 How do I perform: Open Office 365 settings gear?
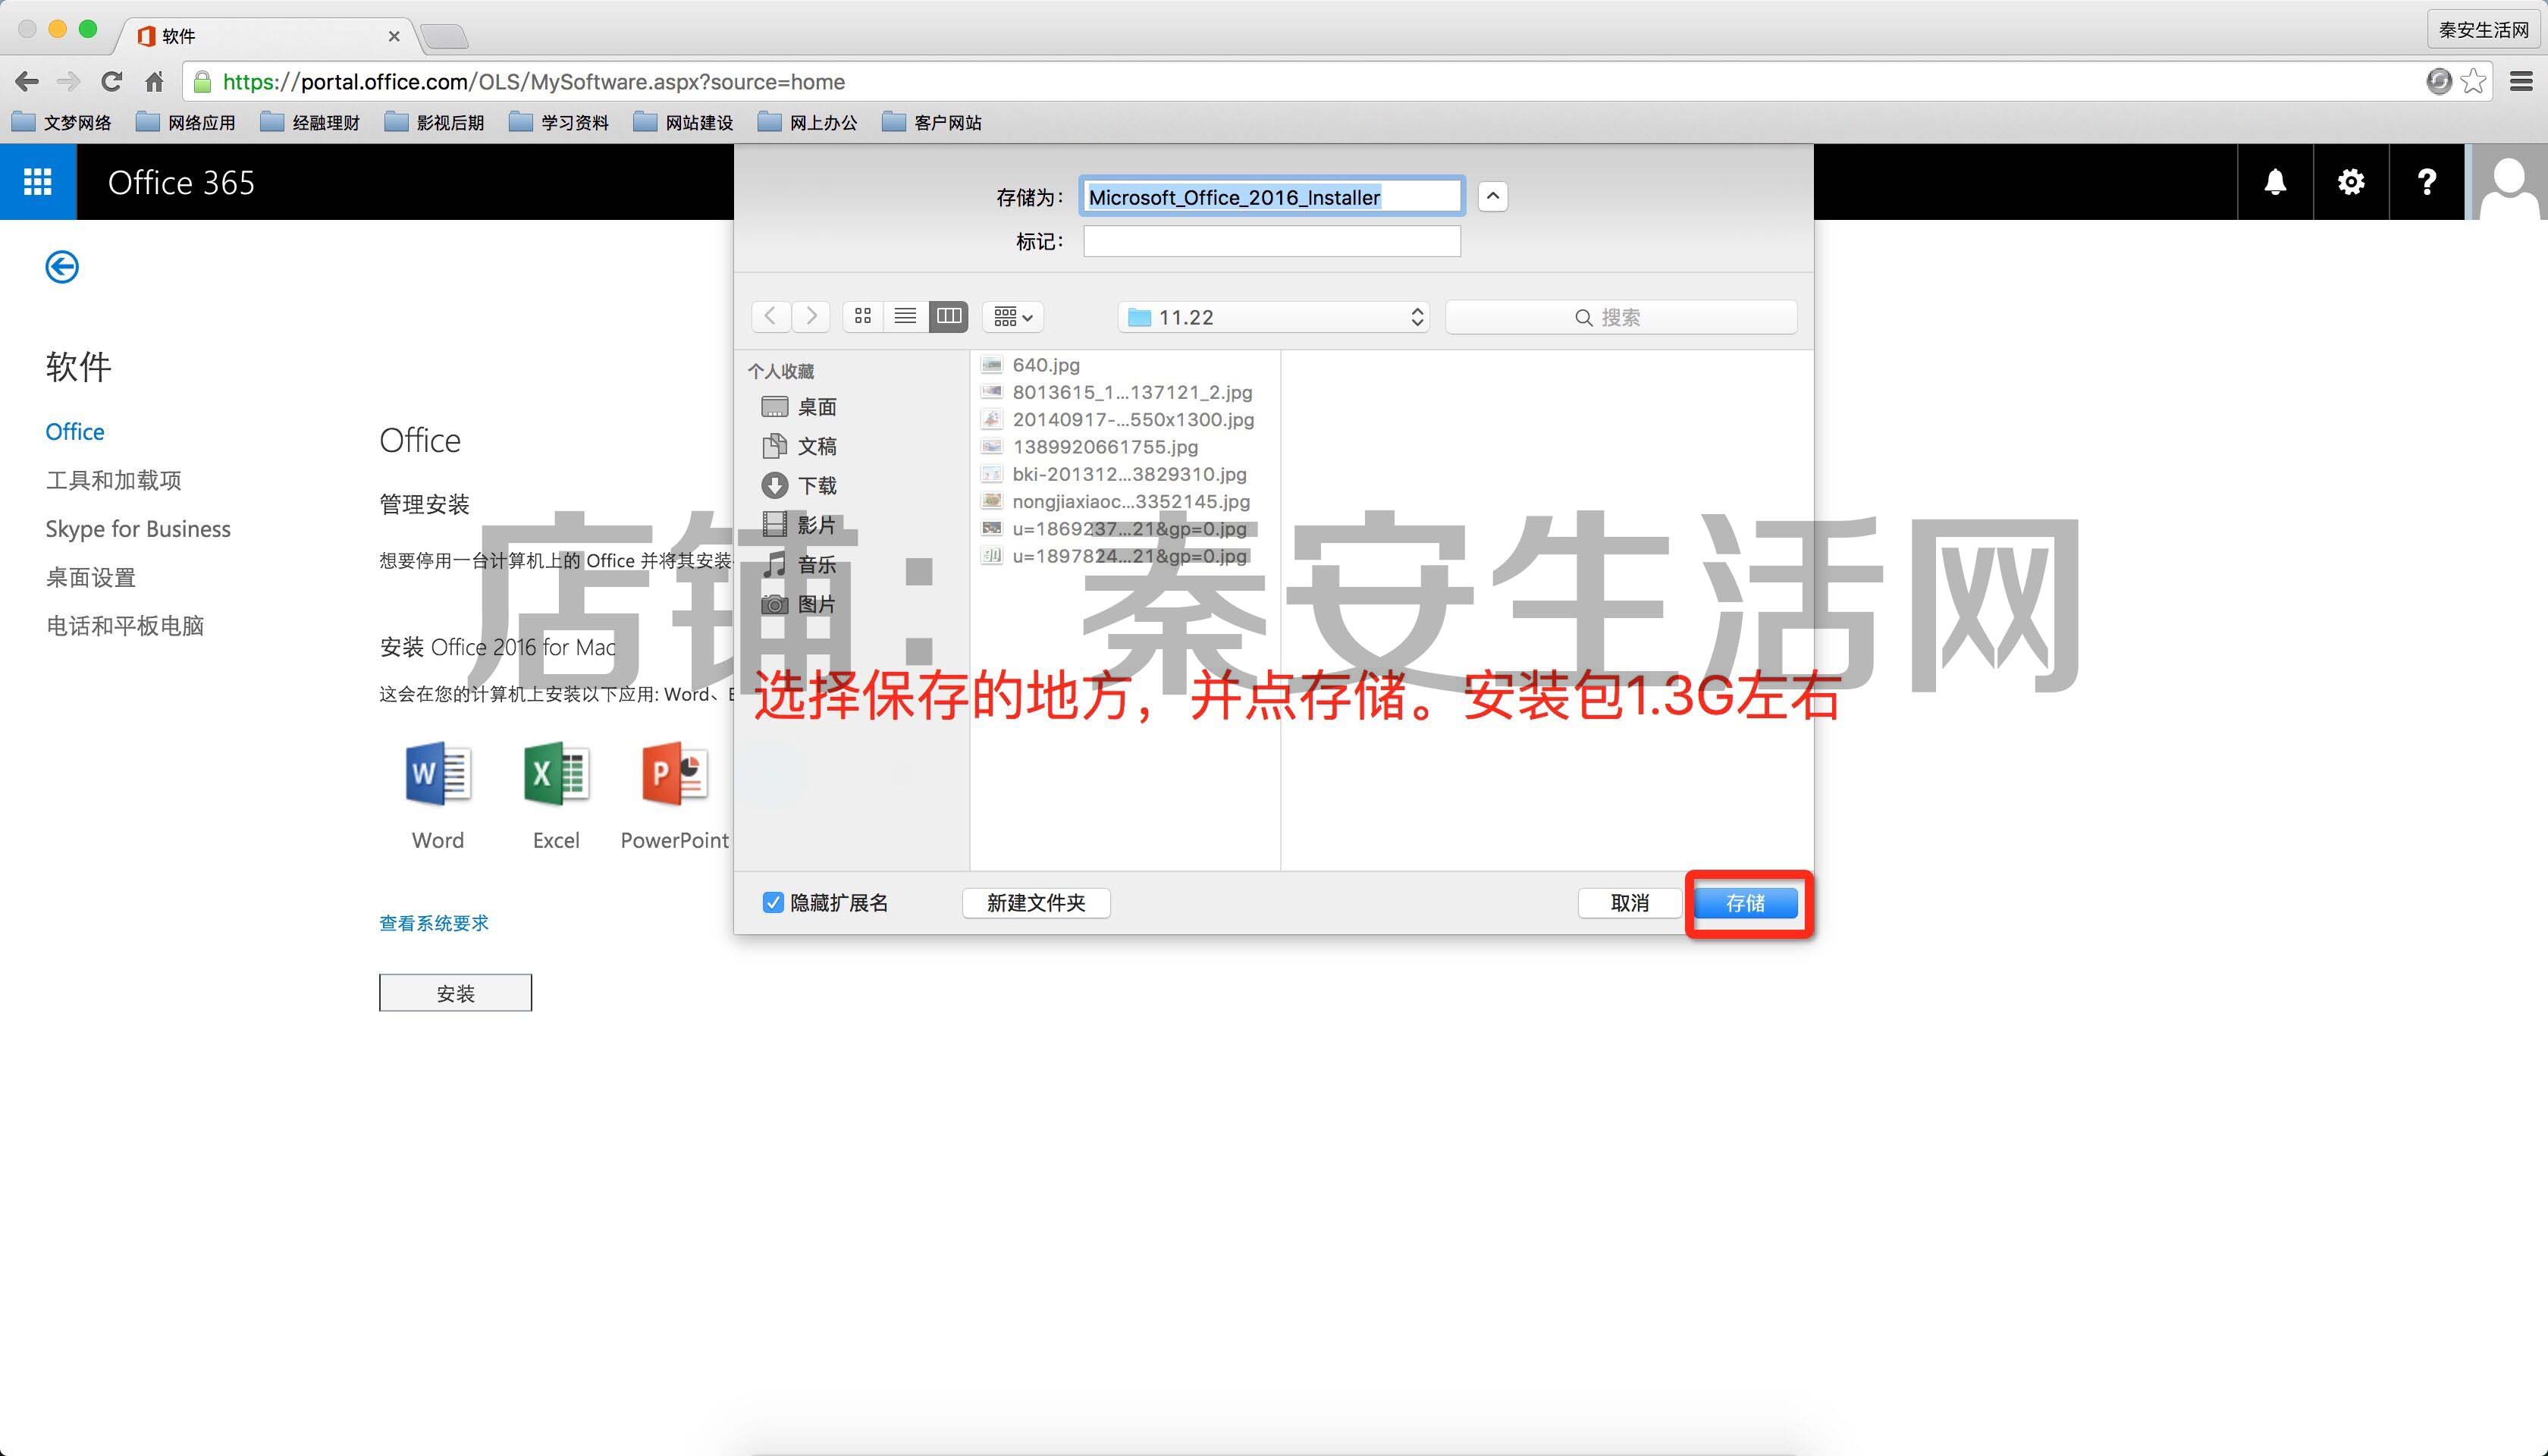click(x=2351, y=182)
